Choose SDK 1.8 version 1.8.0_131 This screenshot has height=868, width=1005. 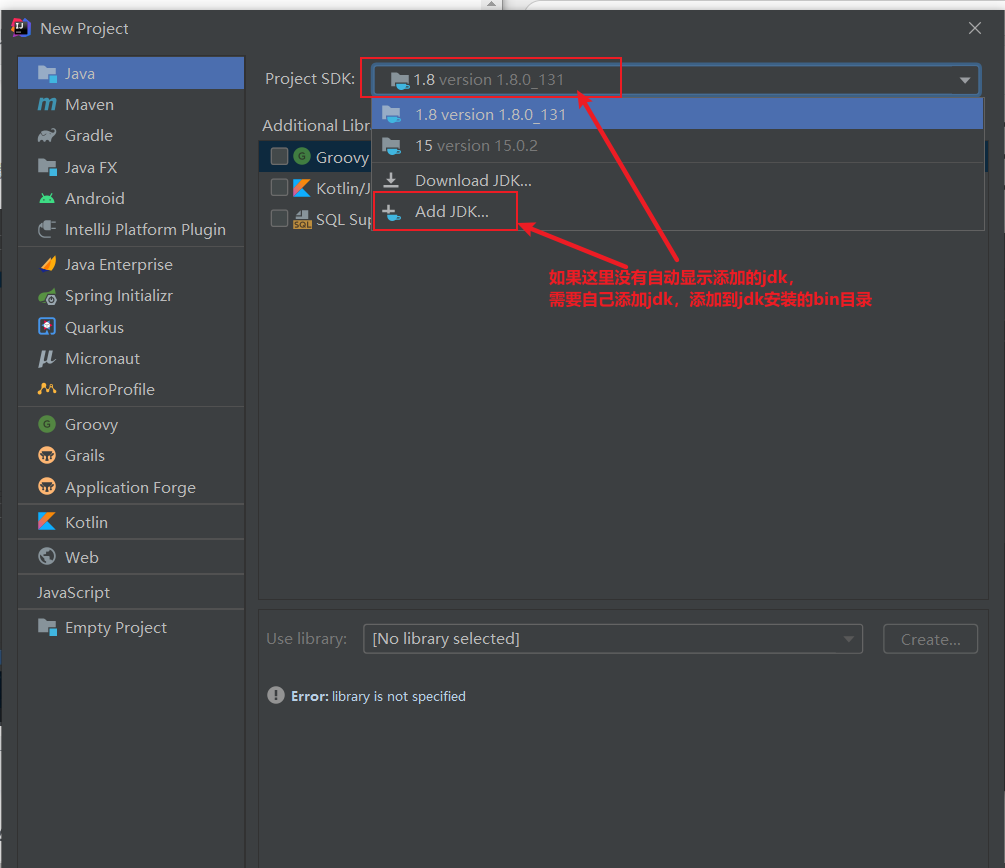pyautogui.click(x=677, y=114)
